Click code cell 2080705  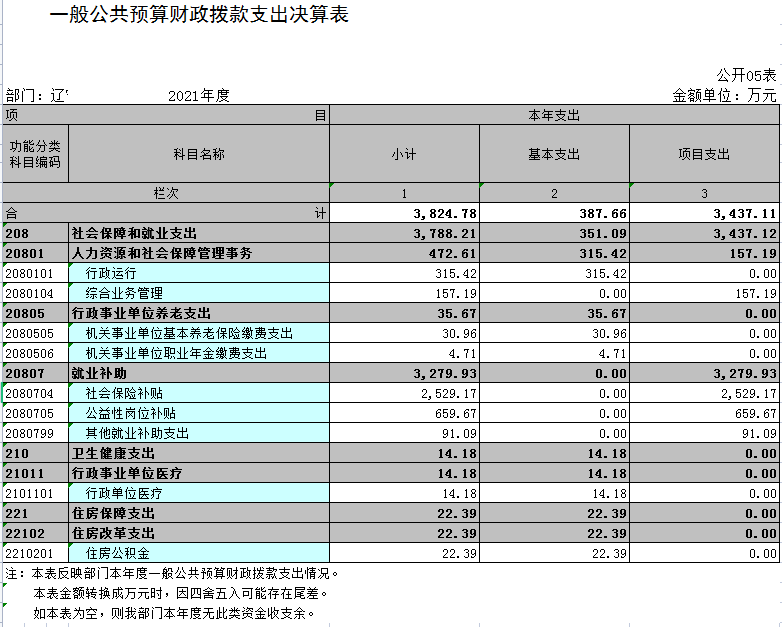(35, 413)
